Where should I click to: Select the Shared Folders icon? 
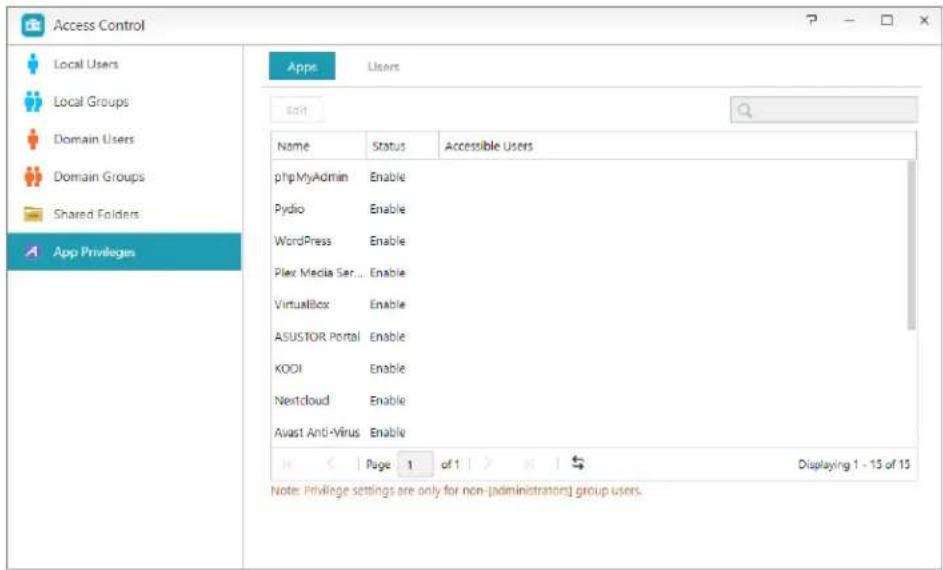(x=33, y=215)
